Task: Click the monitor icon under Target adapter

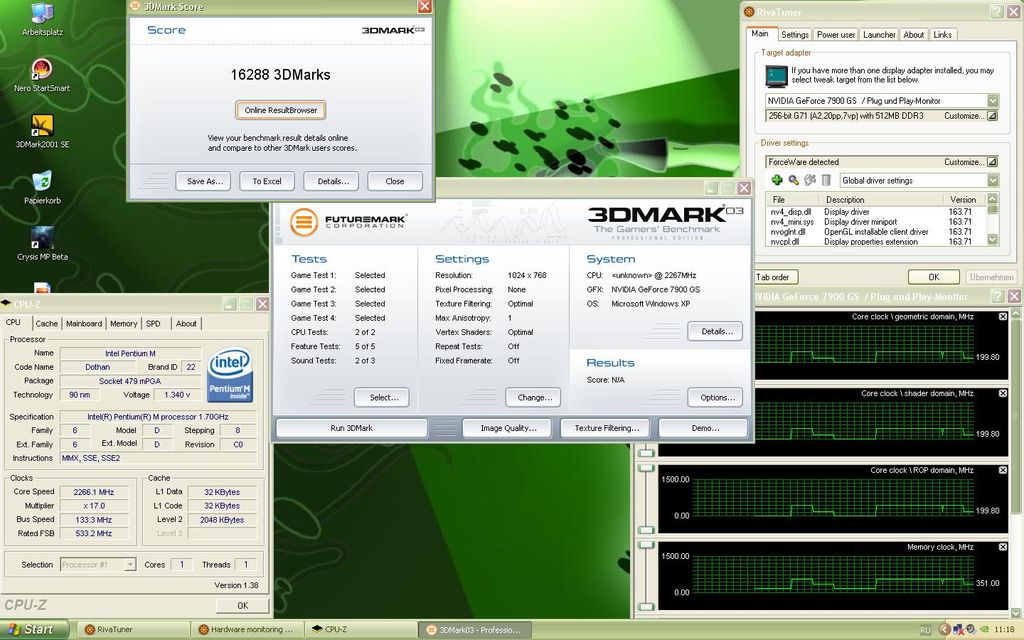Action: [x=776, y=76]
